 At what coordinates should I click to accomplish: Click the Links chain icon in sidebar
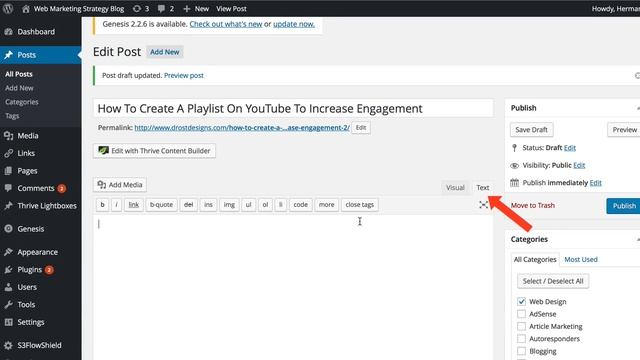coord(9,153)
